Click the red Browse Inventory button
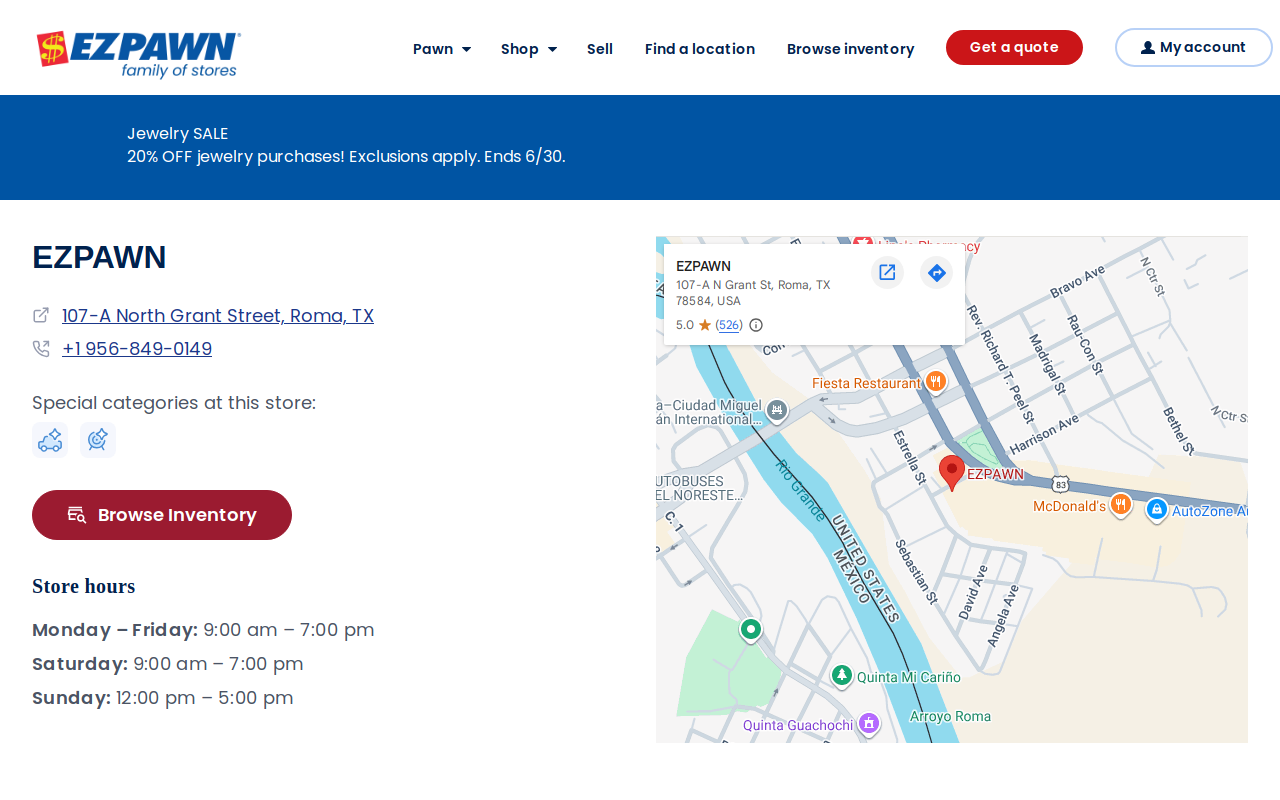 [162, 515]
